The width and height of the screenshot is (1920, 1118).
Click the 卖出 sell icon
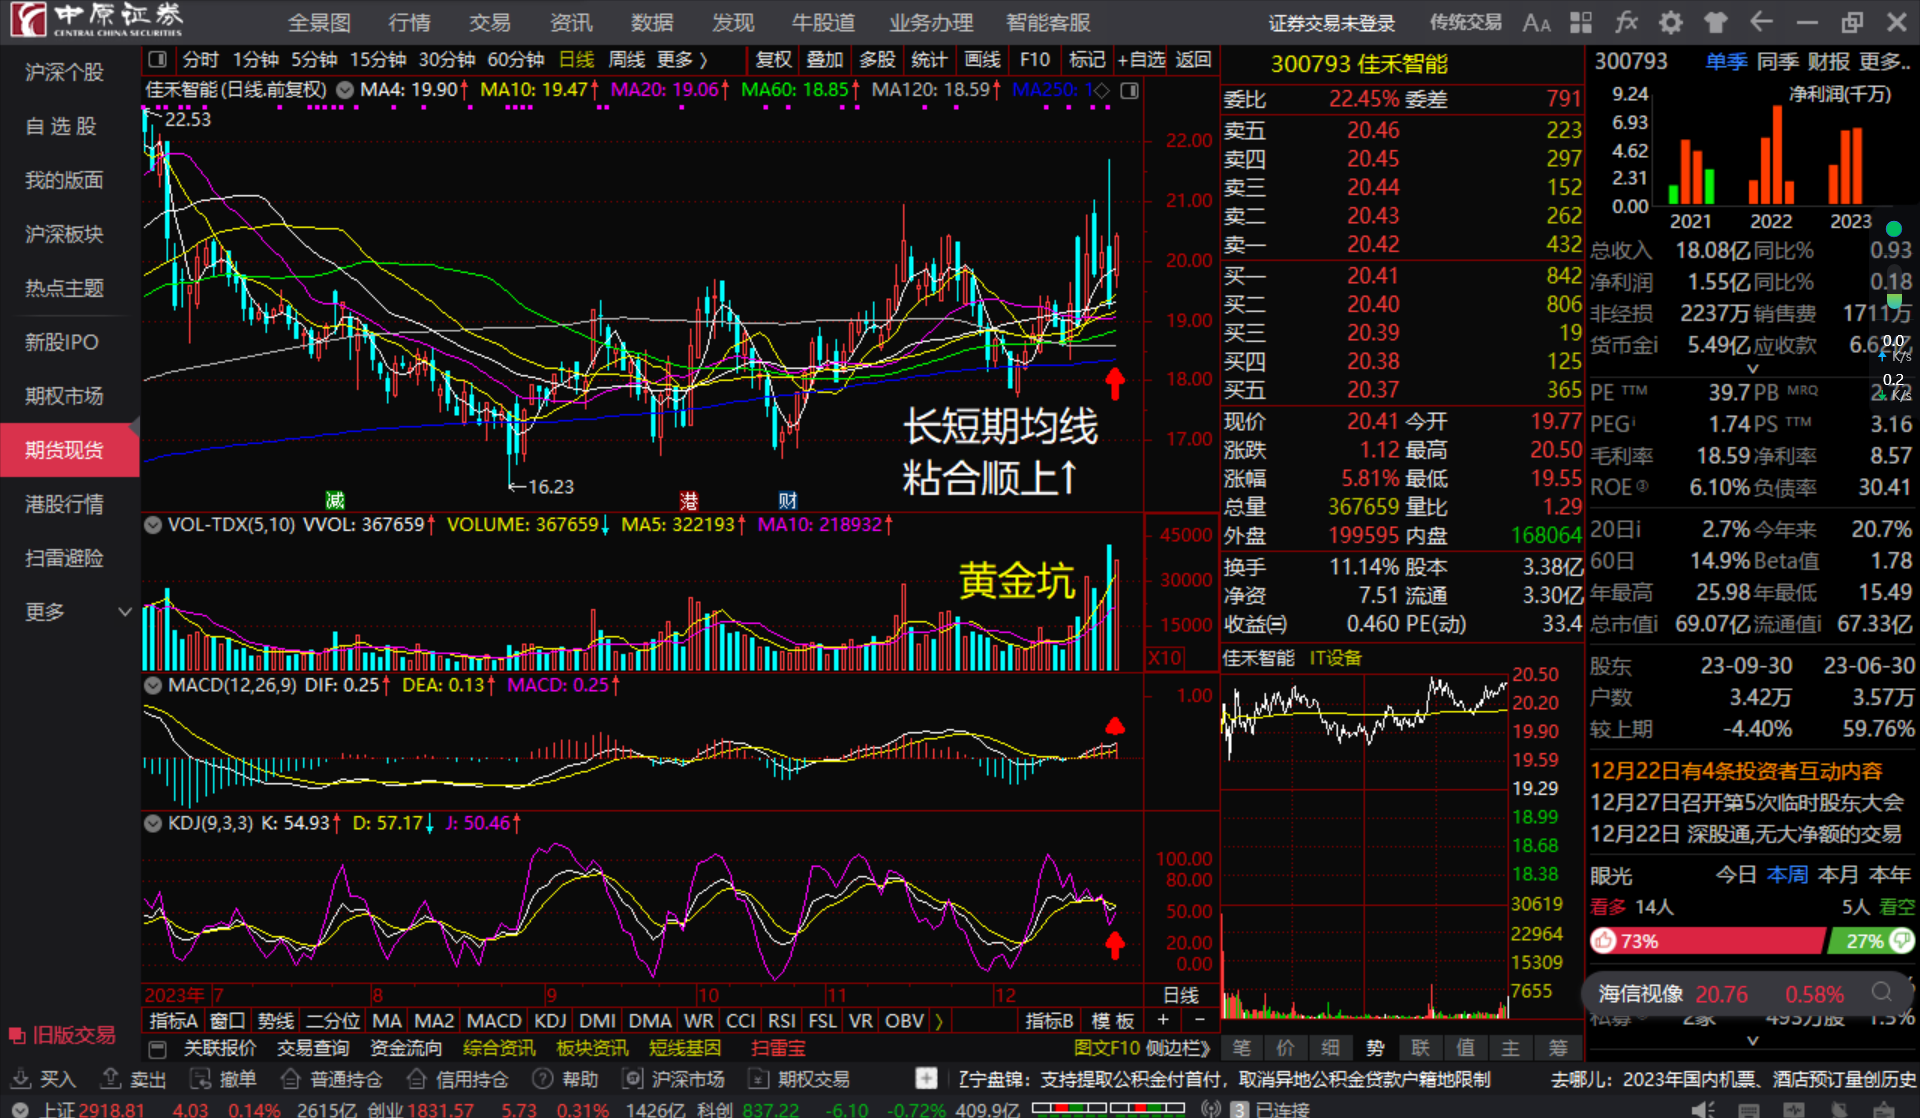click(111, 1079)
